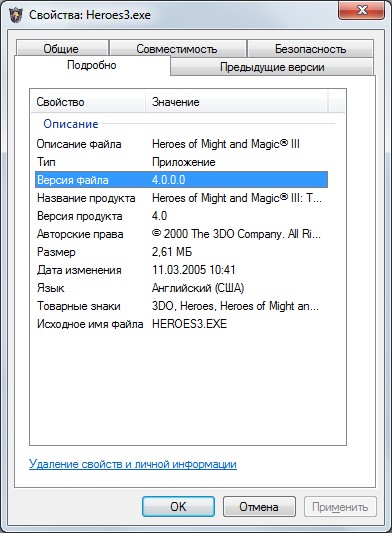Click the Heroes3.exe shield icon in title bar
Screen dimensions: 392x533
[15, 15]
